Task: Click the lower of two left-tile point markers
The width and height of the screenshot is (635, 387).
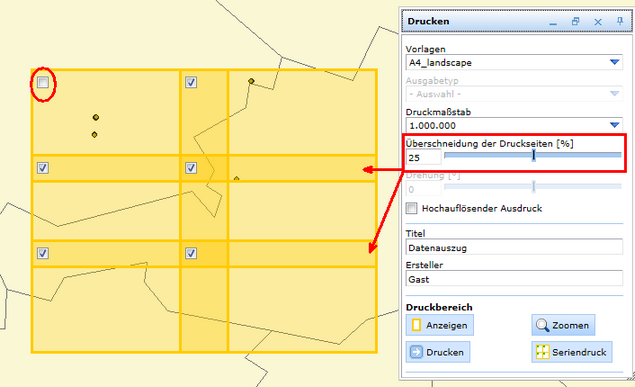Action: [x=94, y=134]
